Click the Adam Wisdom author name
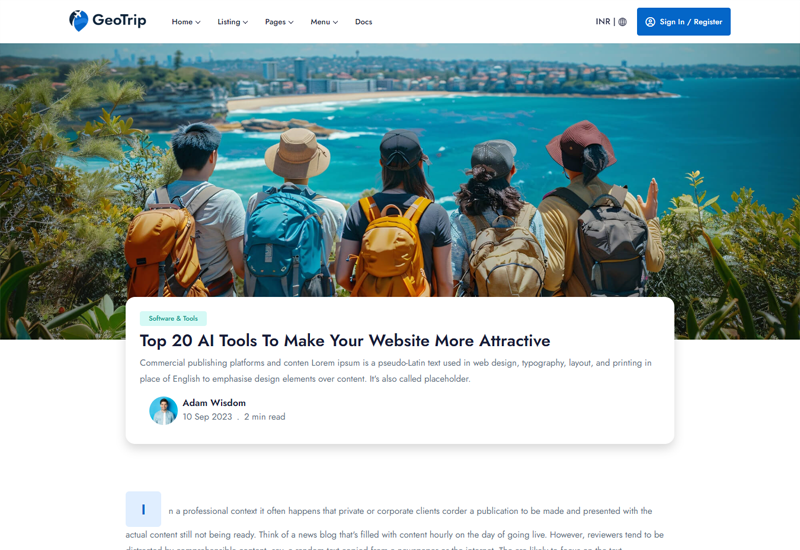The width and height of the screenshot is (800, 550). pos(214,403)
